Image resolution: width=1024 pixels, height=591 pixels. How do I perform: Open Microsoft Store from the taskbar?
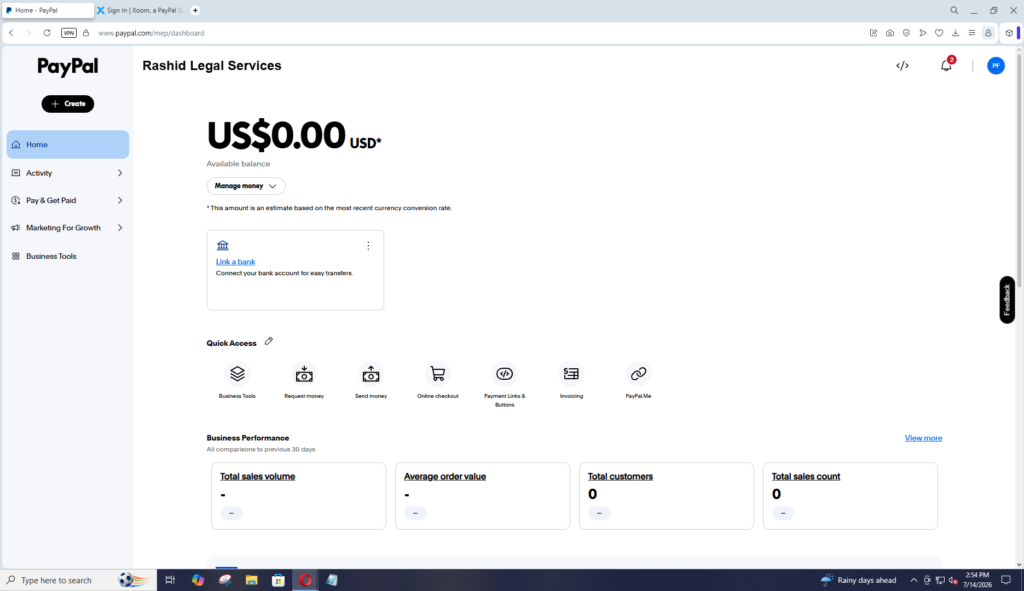coord(278,580)
